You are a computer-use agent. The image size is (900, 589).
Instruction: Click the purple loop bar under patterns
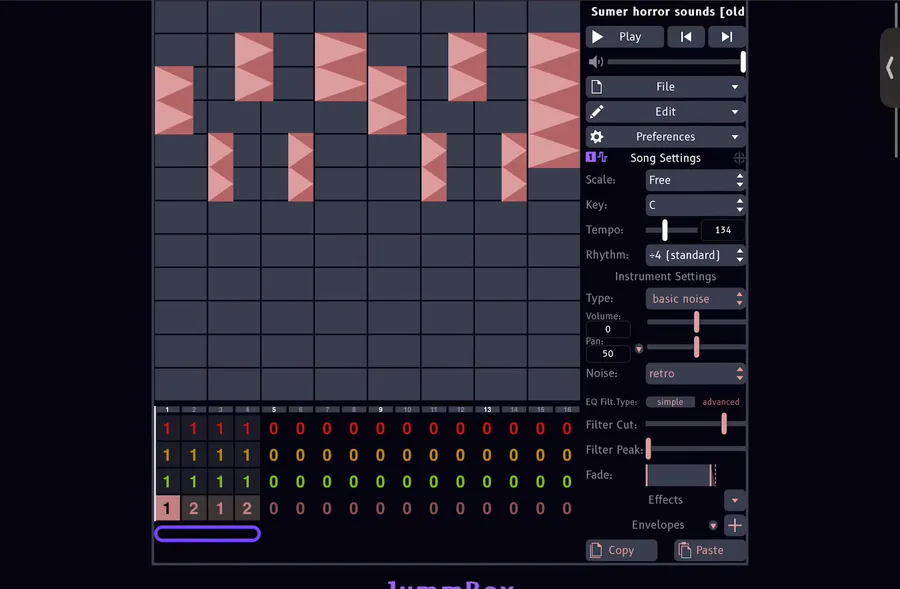[x=207, y=534]
